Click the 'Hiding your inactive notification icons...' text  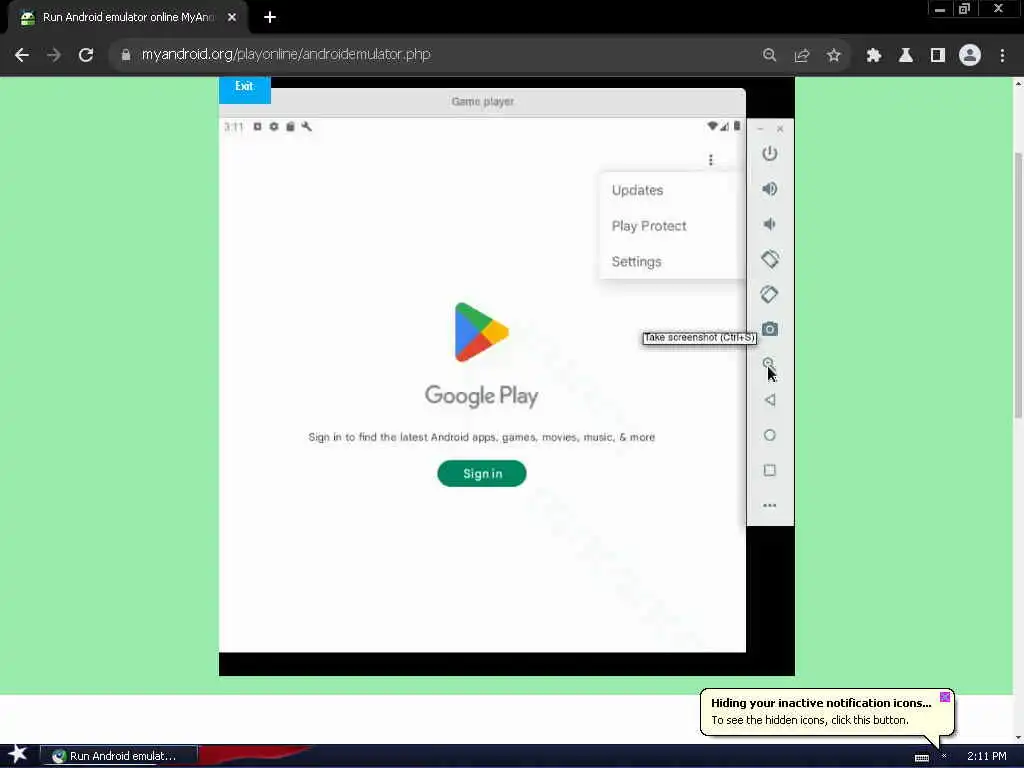pos(821,703)
